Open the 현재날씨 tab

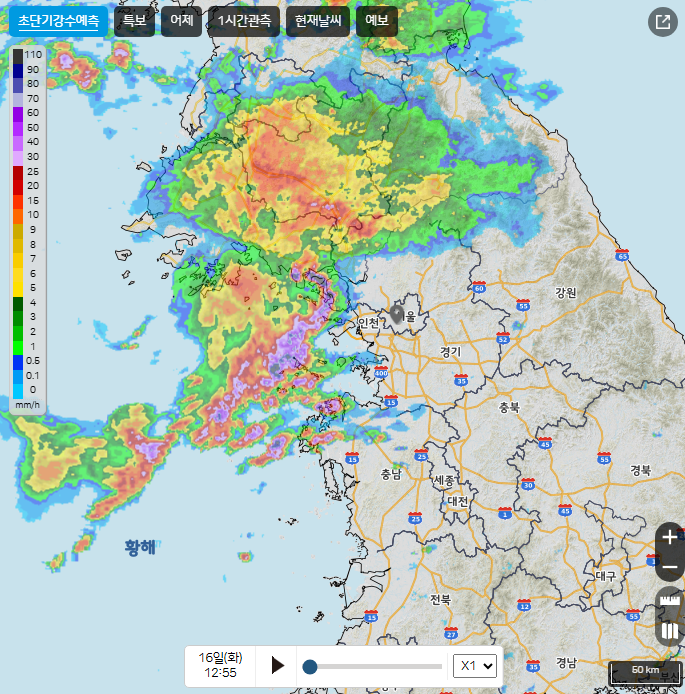point(318,21)
